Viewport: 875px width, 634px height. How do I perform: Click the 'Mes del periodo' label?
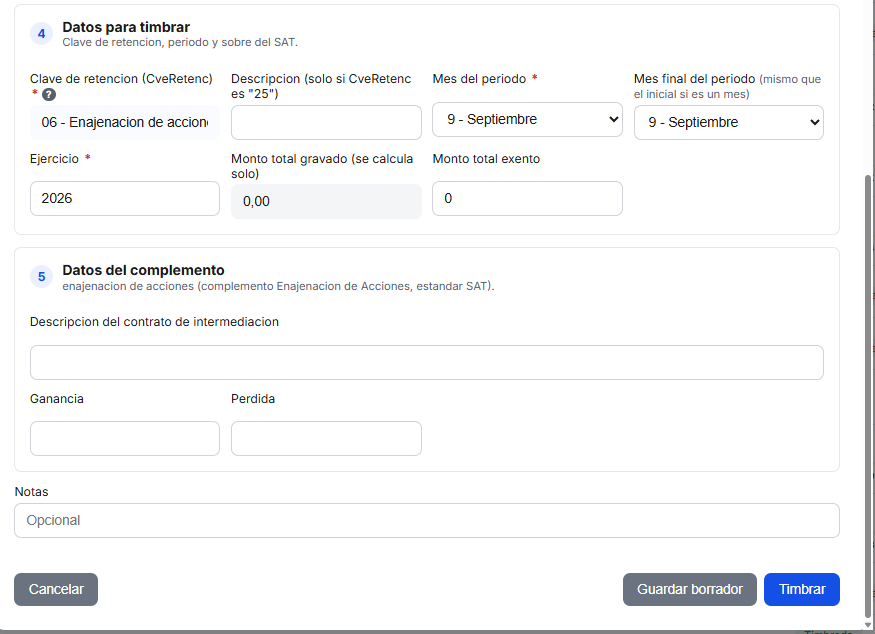479,79
